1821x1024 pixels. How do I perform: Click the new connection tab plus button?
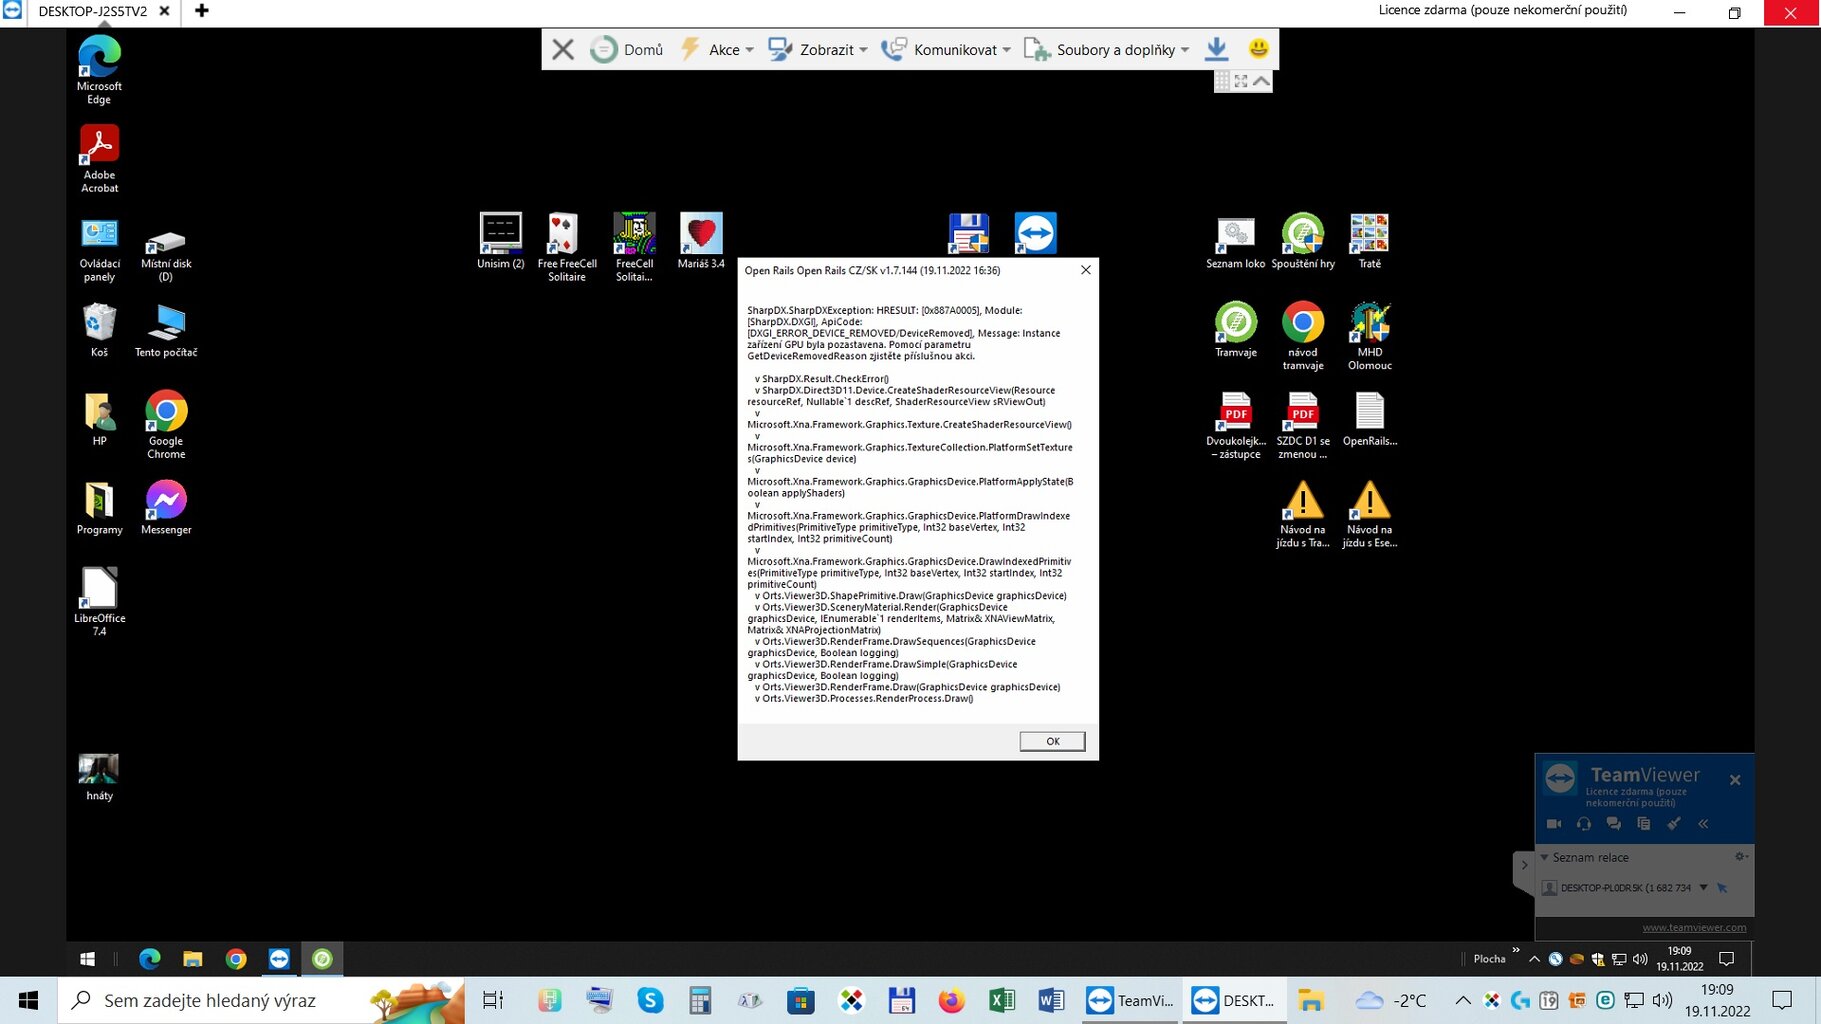[x=201, y=11]
